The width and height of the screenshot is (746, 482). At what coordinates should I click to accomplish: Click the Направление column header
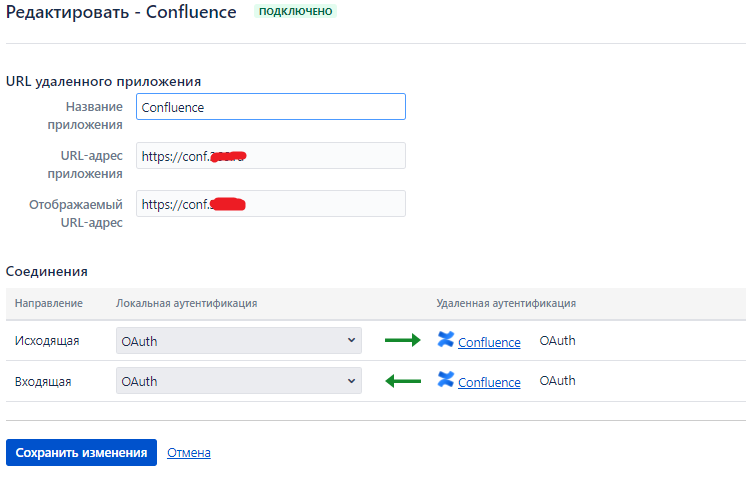click(49, 303)
